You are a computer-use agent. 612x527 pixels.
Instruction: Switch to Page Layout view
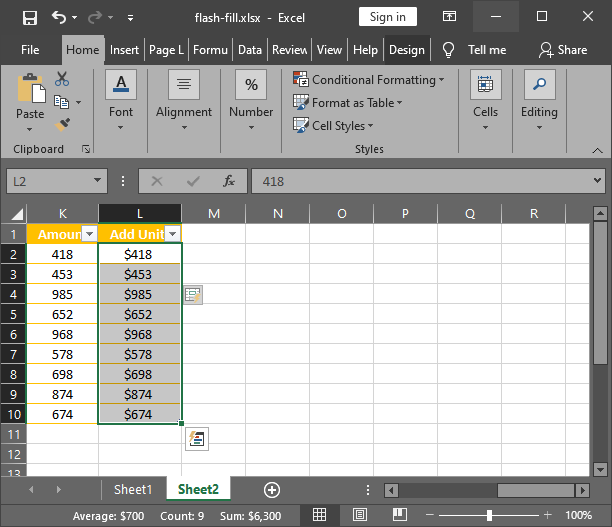click(x=360, y=515)
